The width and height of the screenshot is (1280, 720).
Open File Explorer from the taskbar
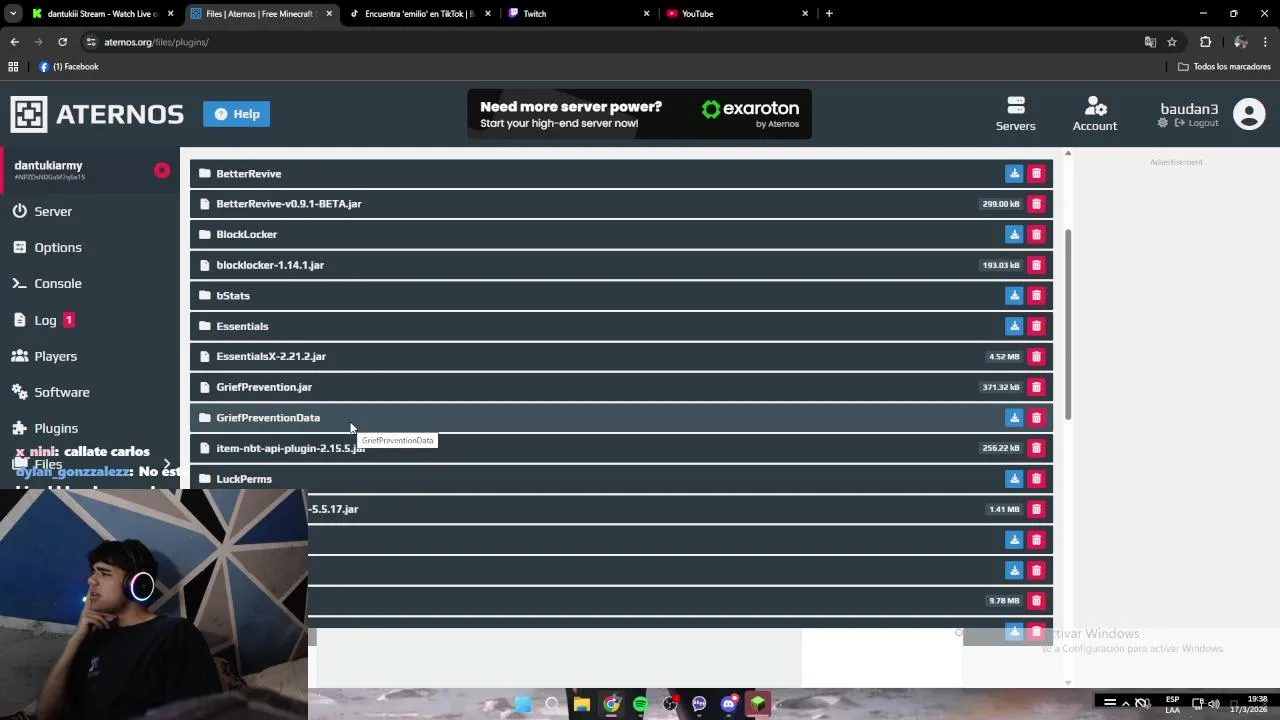(x=581, y=704)
